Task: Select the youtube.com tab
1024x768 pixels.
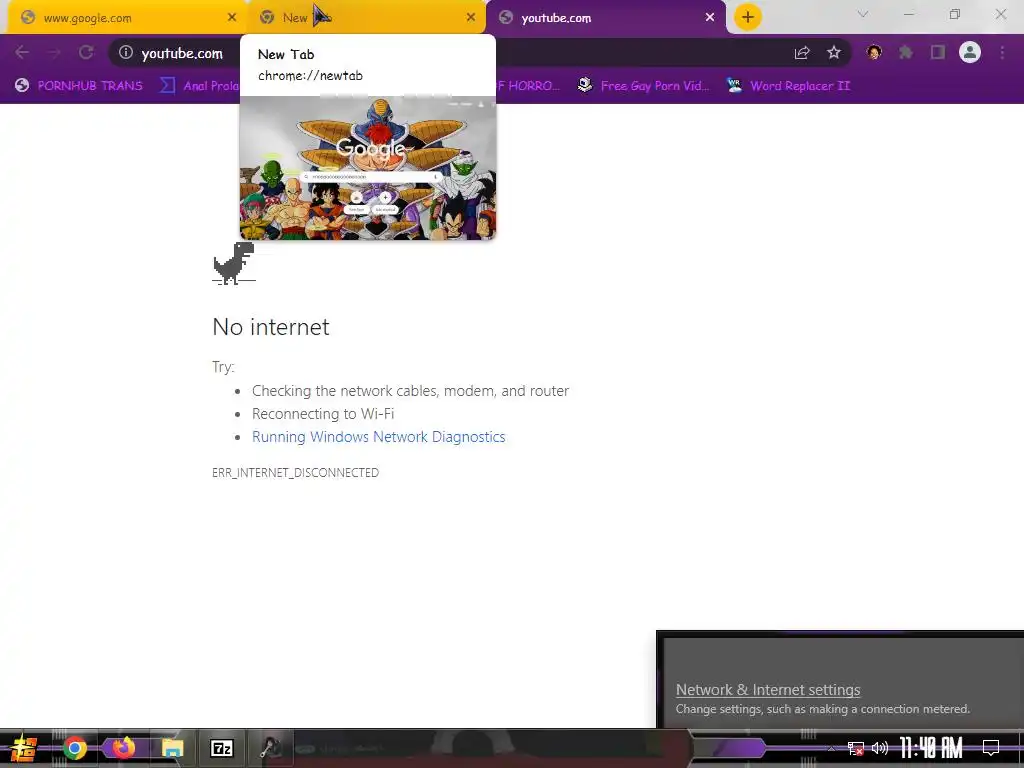Action: click(x=605, y=18)
